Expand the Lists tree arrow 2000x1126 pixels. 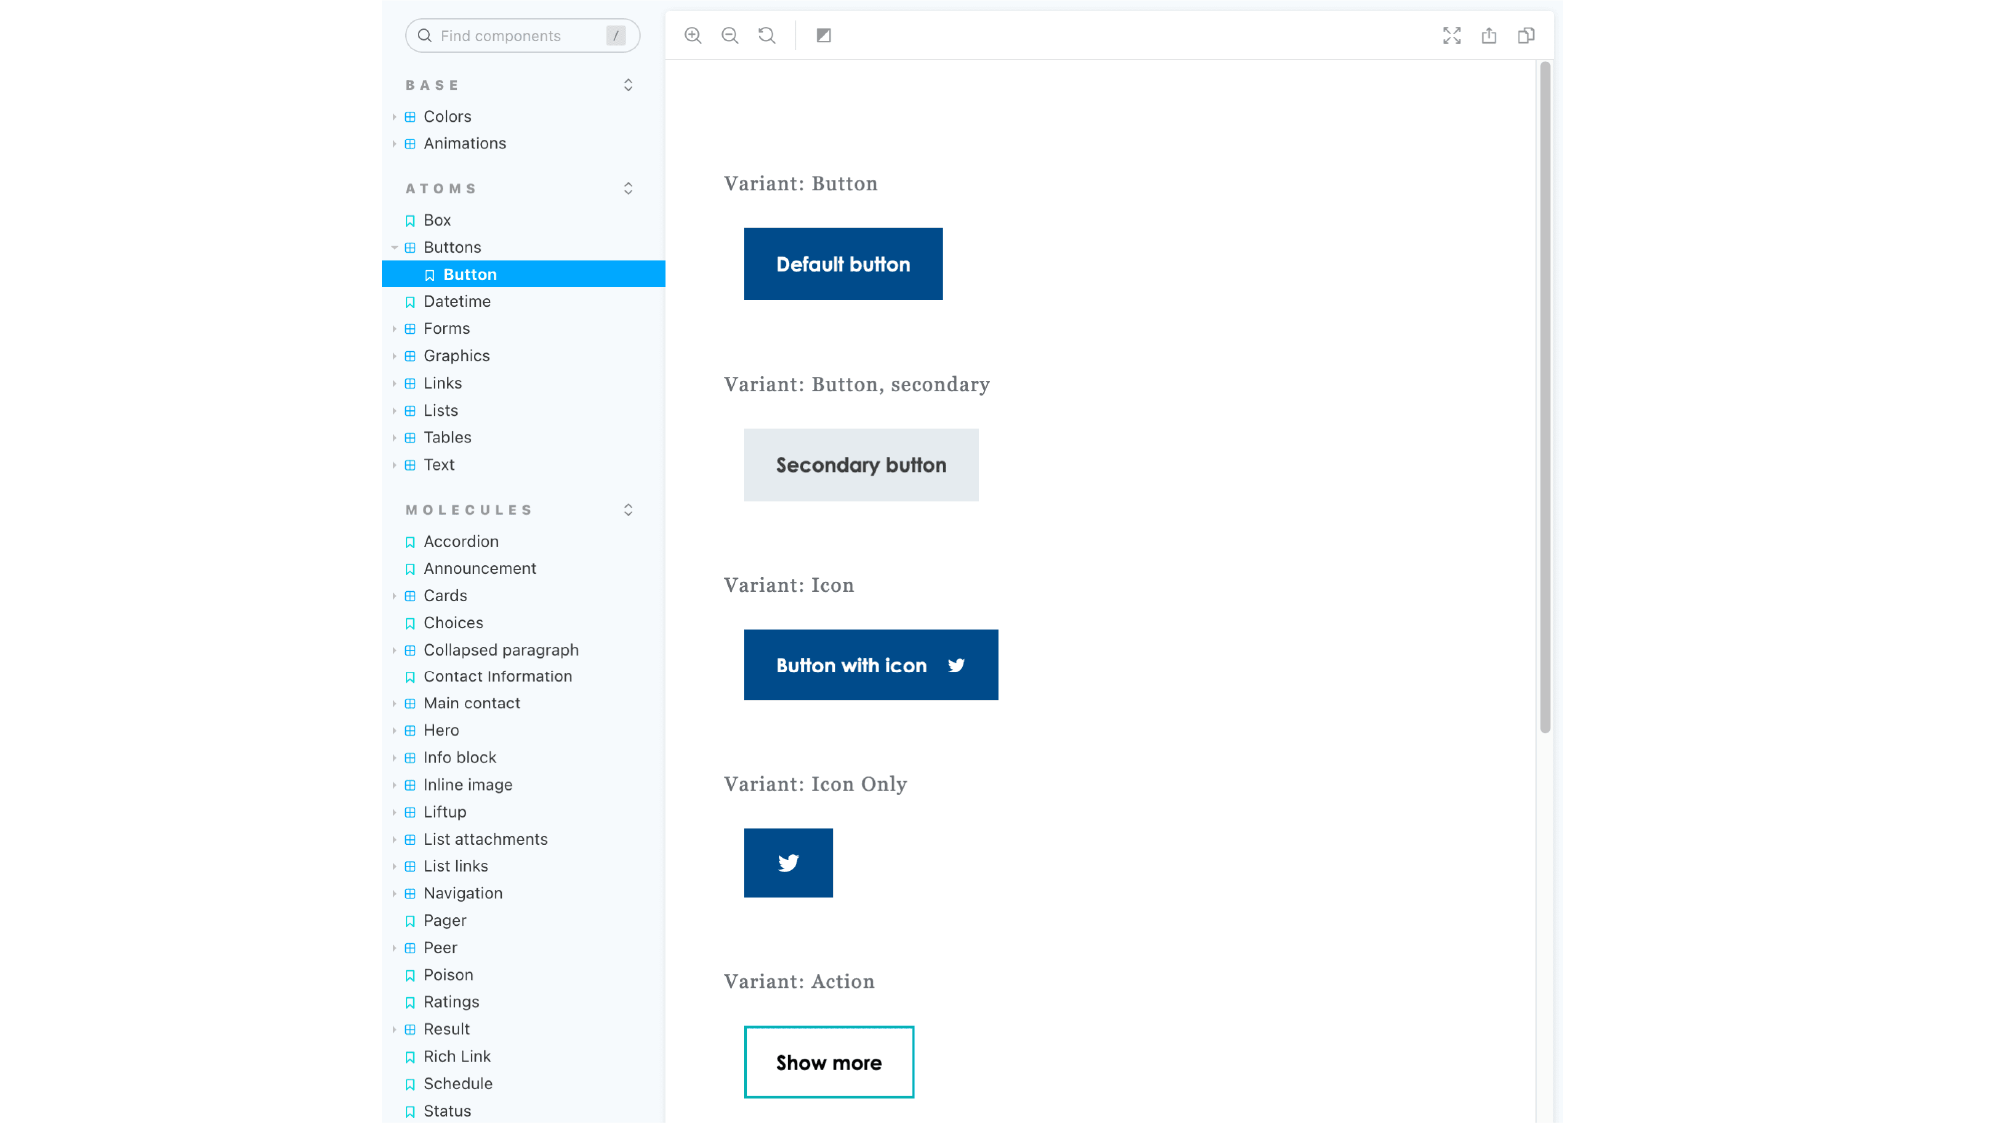coord(394,411)
